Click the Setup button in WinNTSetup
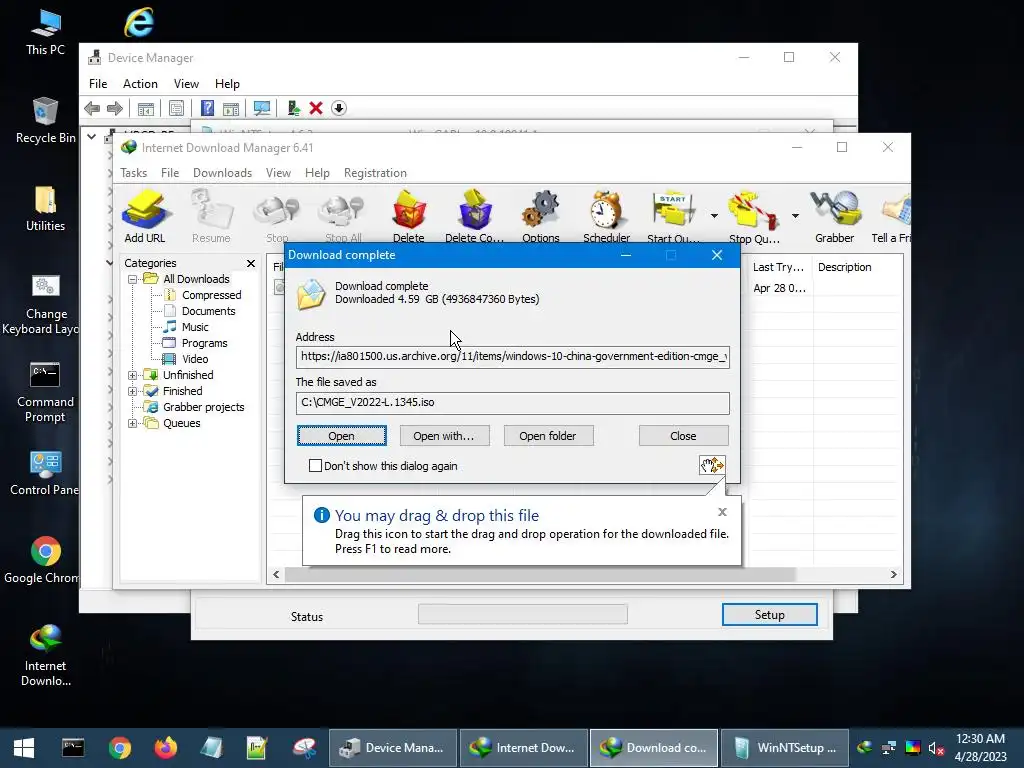 pos(769,615)
